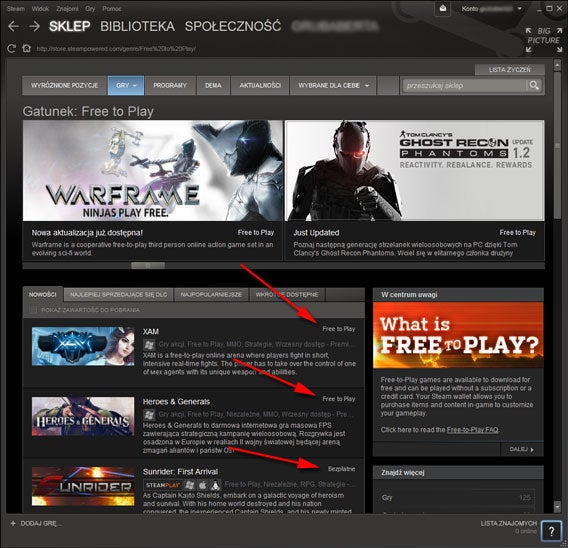Screen dimensions: 568x548
Task: Reload the store page with refresh icon
Action: coord(12,48)
